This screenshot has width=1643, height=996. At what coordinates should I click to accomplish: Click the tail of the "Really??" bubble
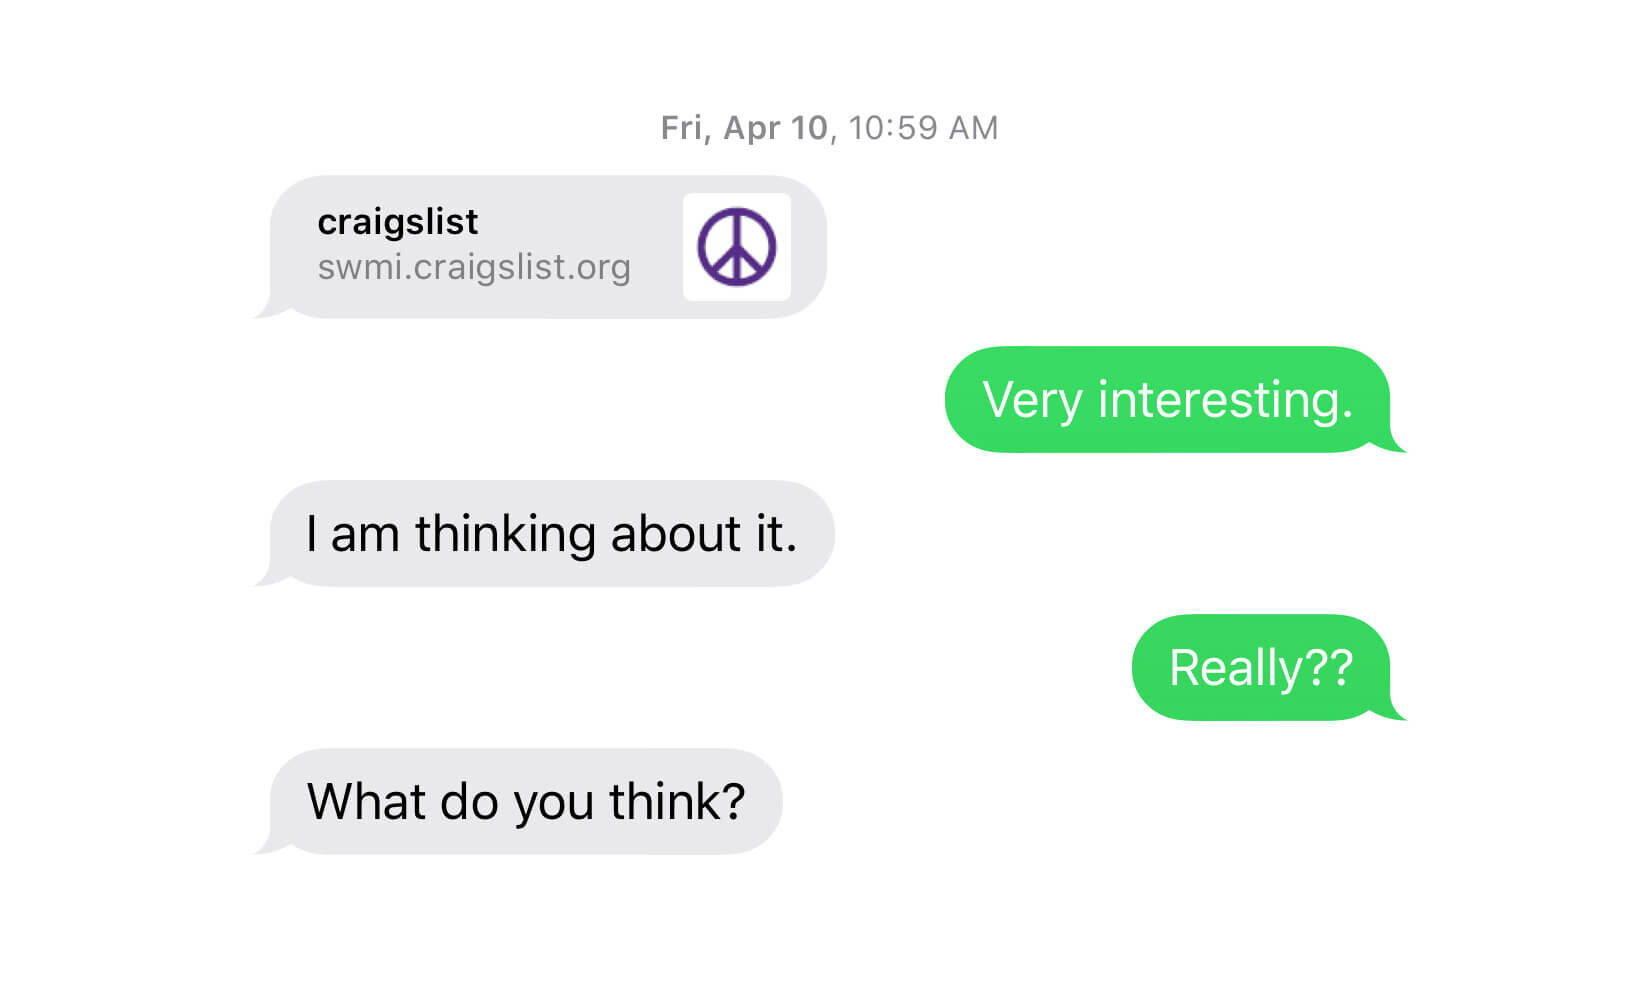coord(1394,714)
